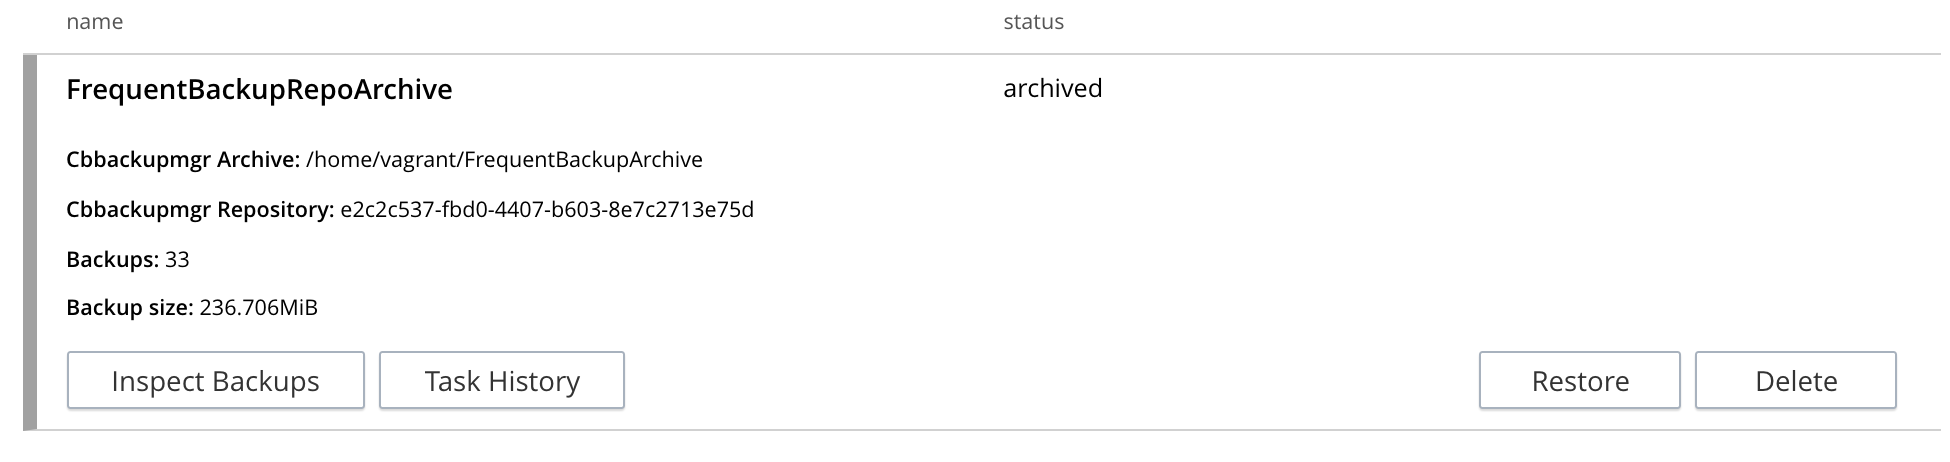
Task: Collapse the FrequentBackupRepoArchive row by its title
Action: 259,90
